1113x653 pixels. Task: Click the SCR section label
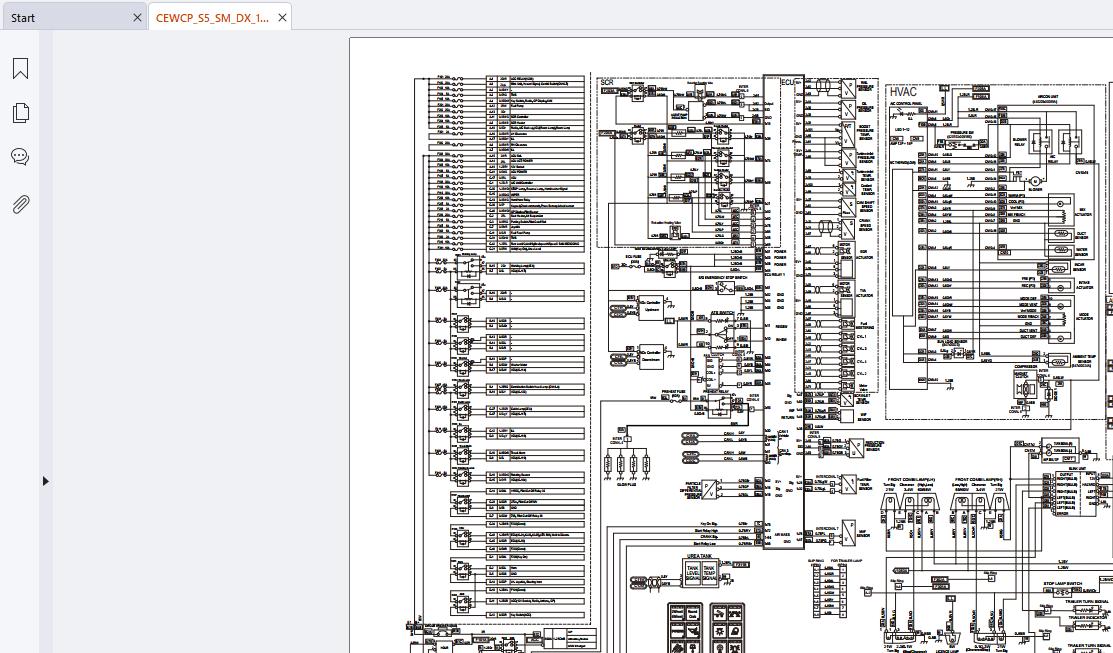click(x=607, y=82)
